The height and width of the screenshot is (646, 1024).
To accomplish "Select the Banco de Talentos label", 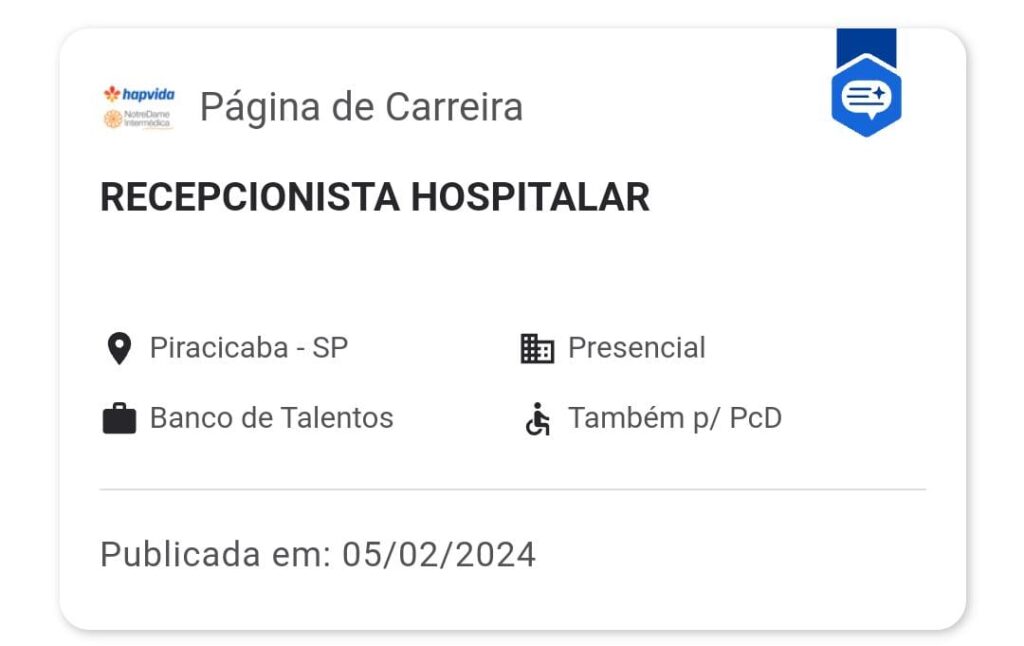I will 272,418.
